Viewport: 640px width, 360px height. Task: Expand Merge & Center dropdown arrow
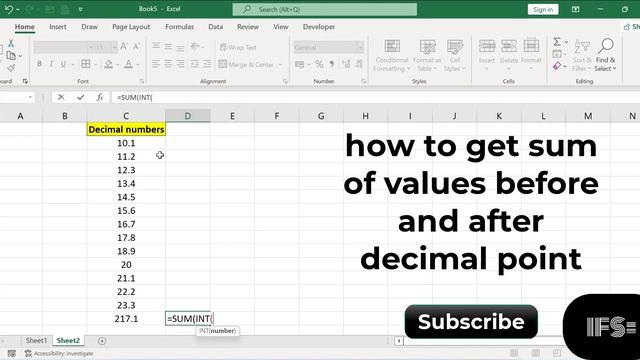pyautogui.click(x=280, y=64)
